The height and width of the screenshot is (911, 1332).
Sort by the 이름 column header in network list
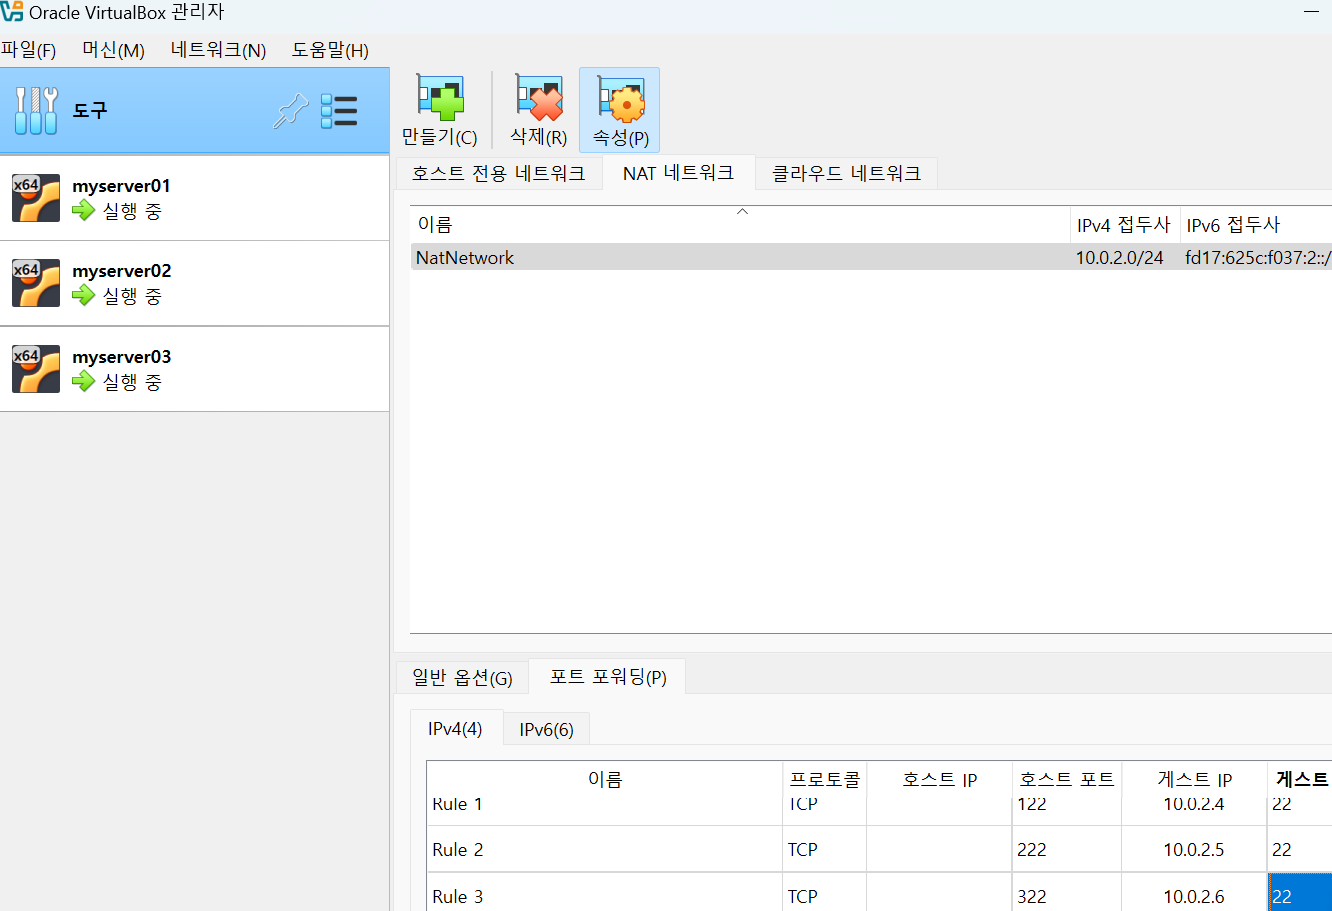tap(740, 225)
